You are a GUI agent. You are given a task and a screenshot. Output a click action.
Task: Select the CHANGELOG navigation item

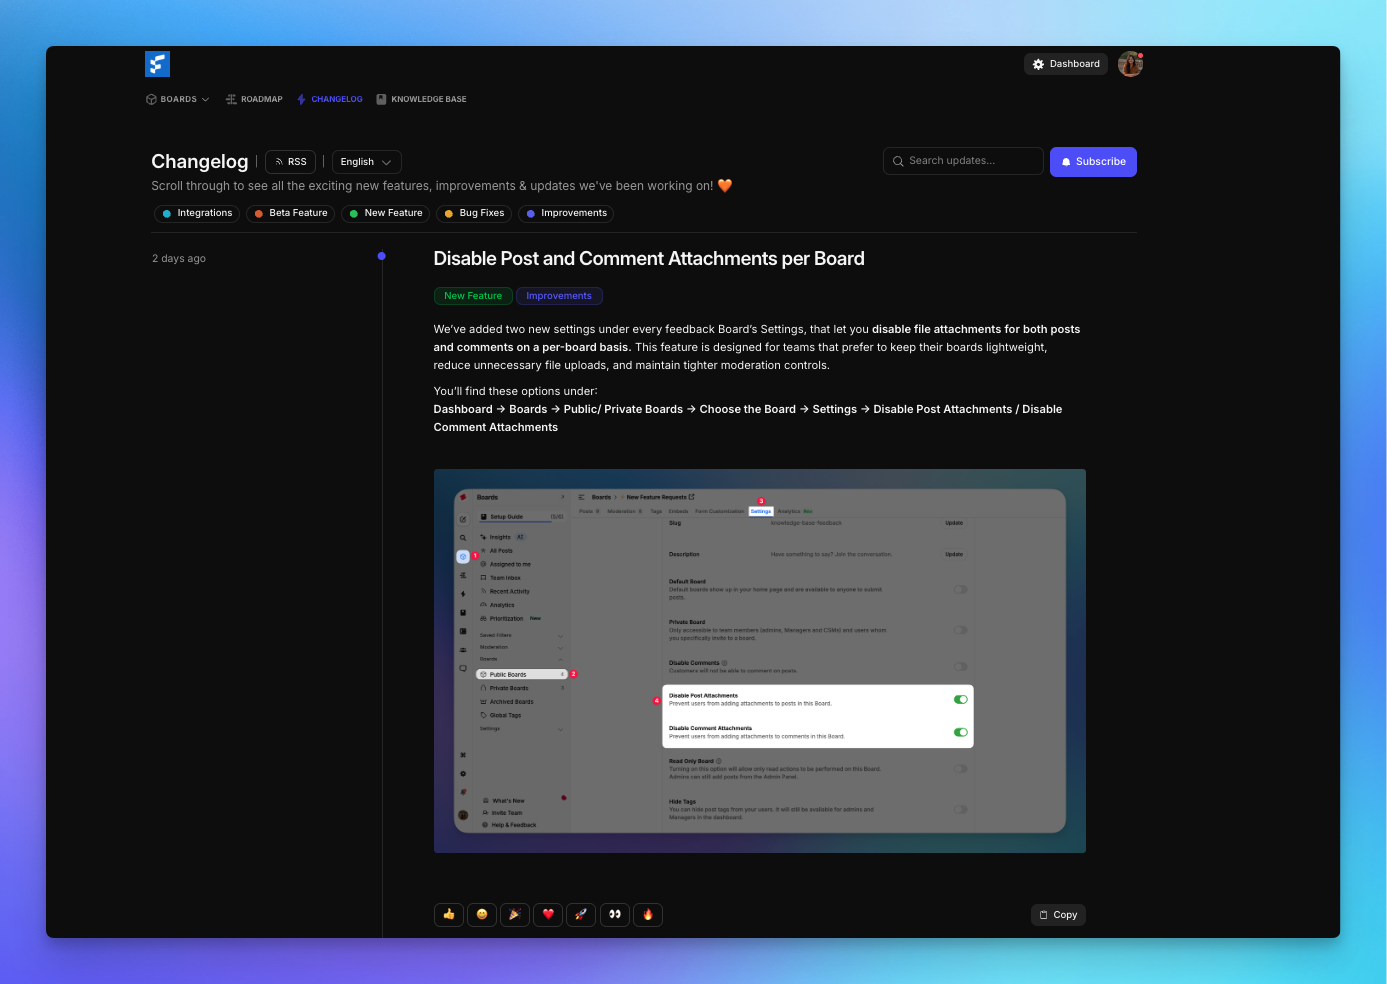(x=330, y=99)
